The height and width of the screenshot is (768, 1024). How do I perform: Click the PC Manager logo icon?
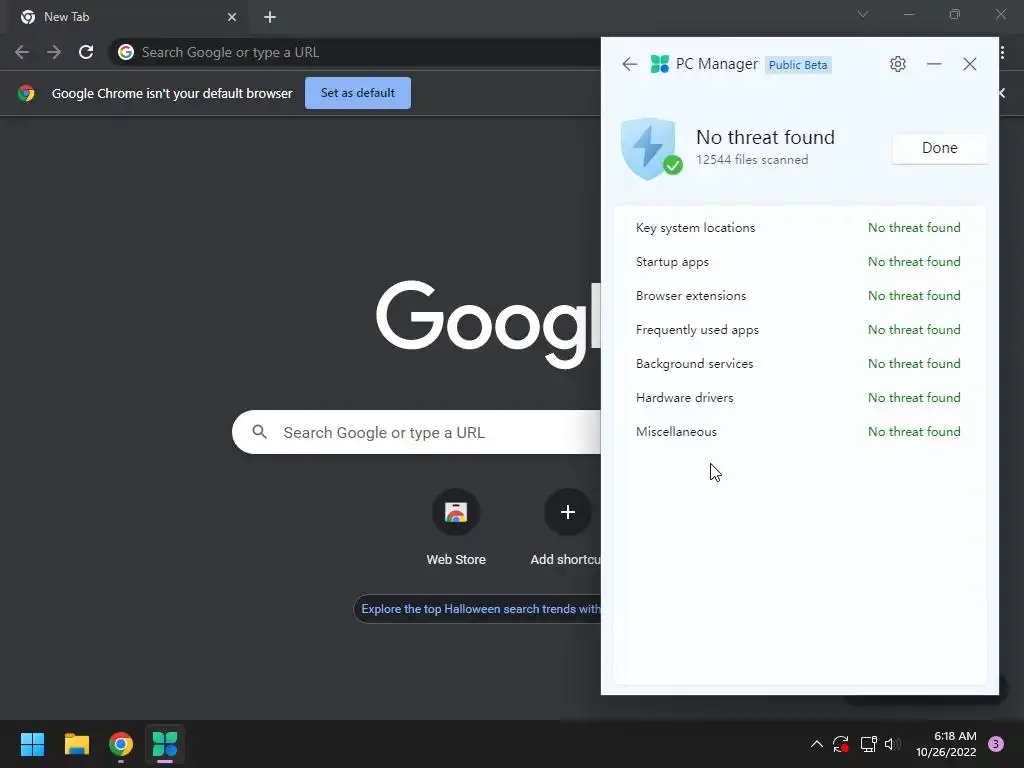point(660,64)
